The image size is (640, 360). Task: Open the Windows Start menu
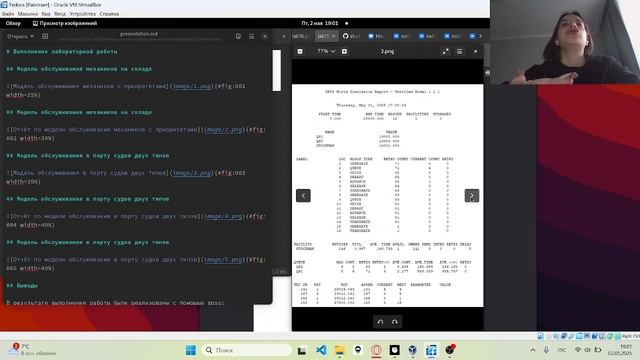coord(191,350)
